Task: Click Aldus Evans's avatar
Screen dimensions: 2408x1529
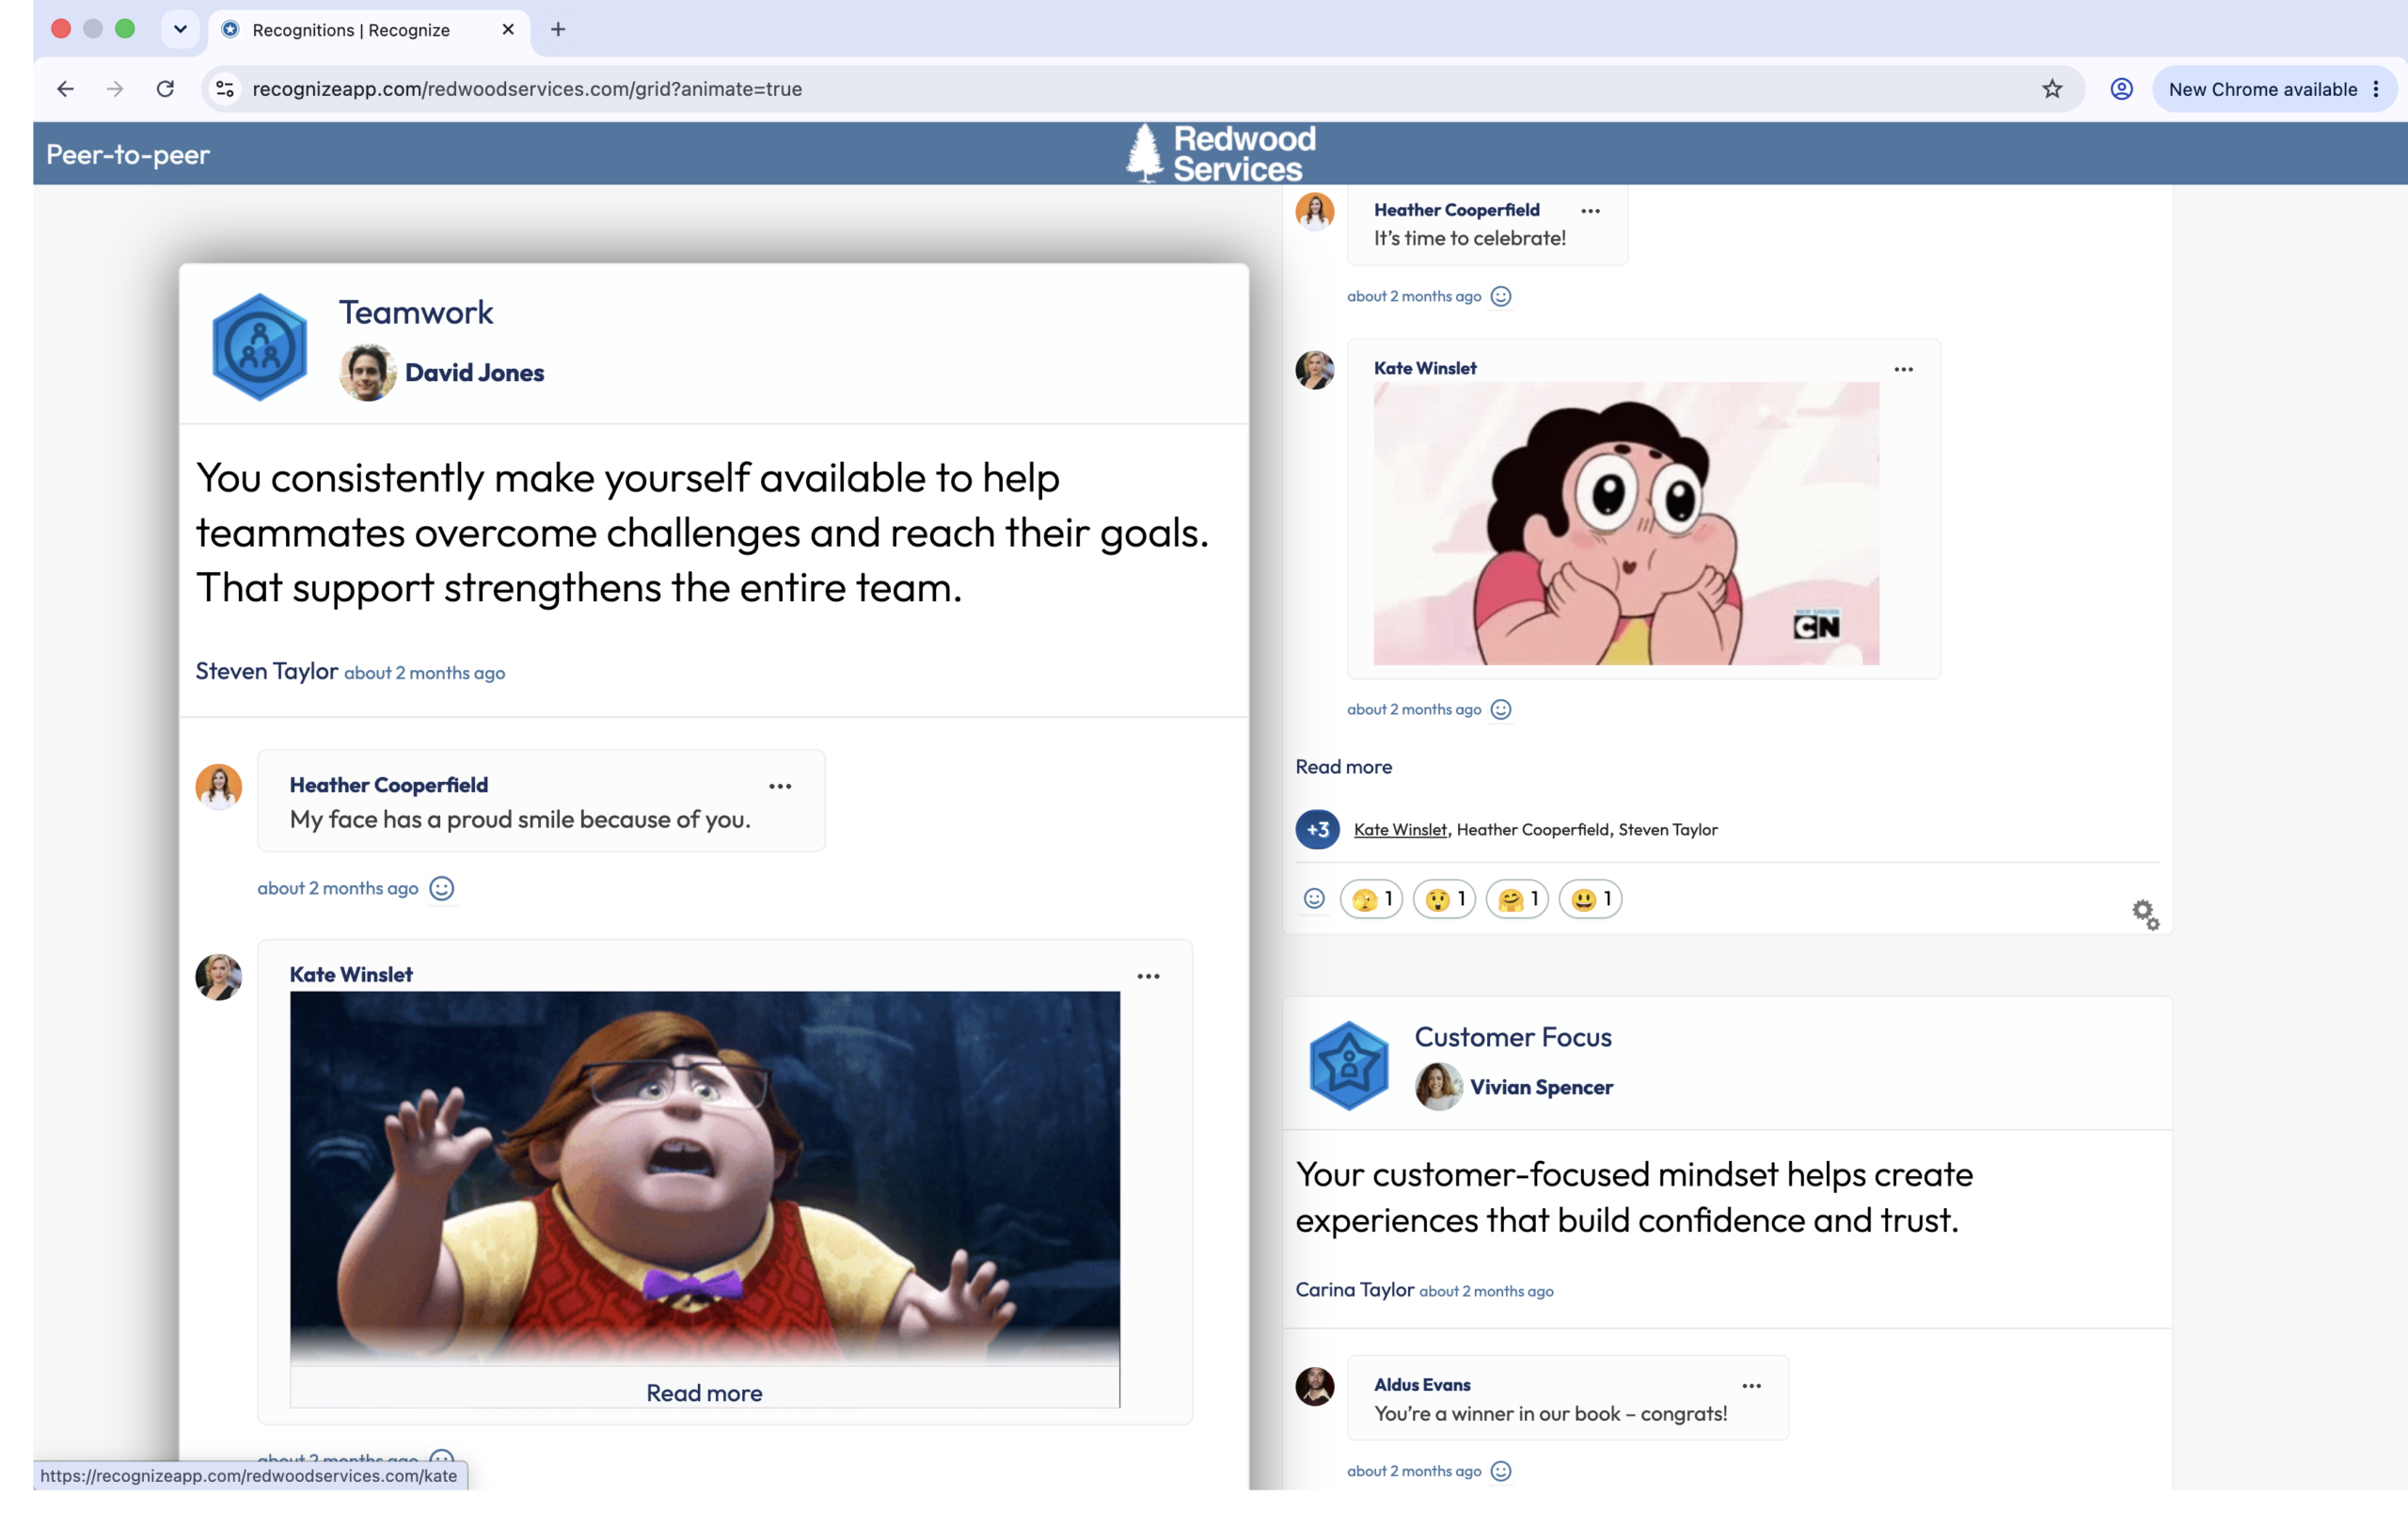Action: pyautogui.click(x=1315, y=1387)
